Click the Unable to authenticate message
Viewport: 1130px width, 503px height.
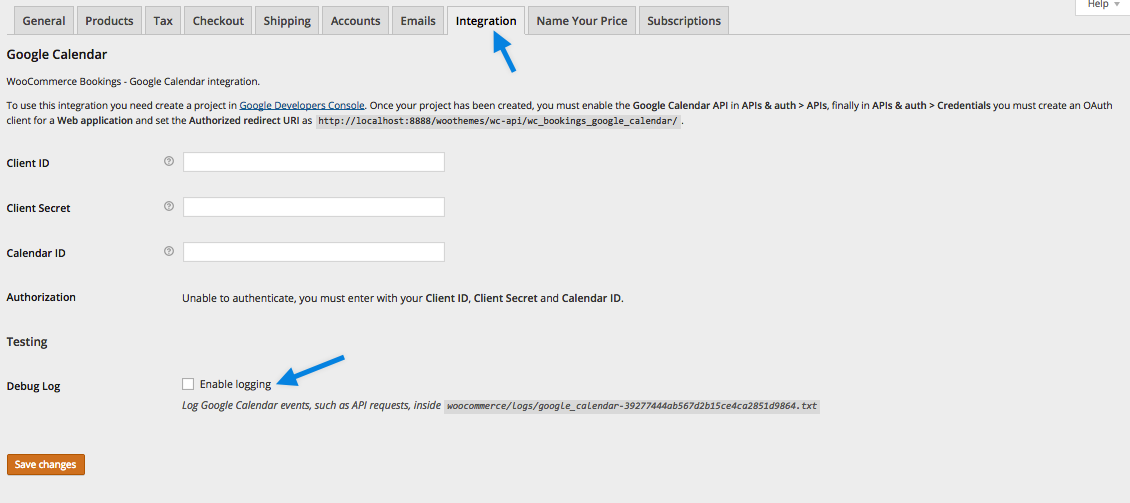pos(403,298)
